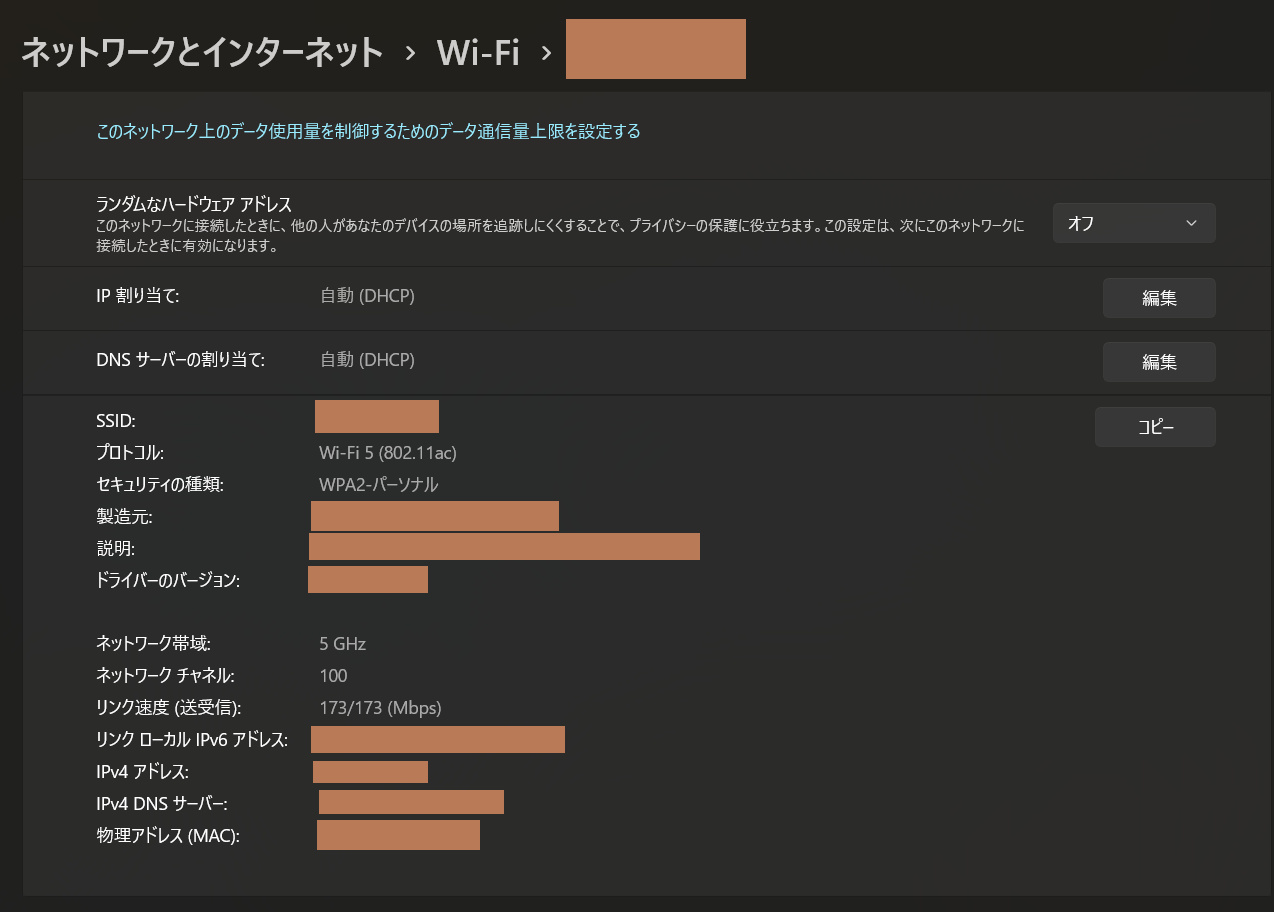Select the redacted network name in breadcrumb
The image size is (1274, 912).
click(x=656, y=49)
